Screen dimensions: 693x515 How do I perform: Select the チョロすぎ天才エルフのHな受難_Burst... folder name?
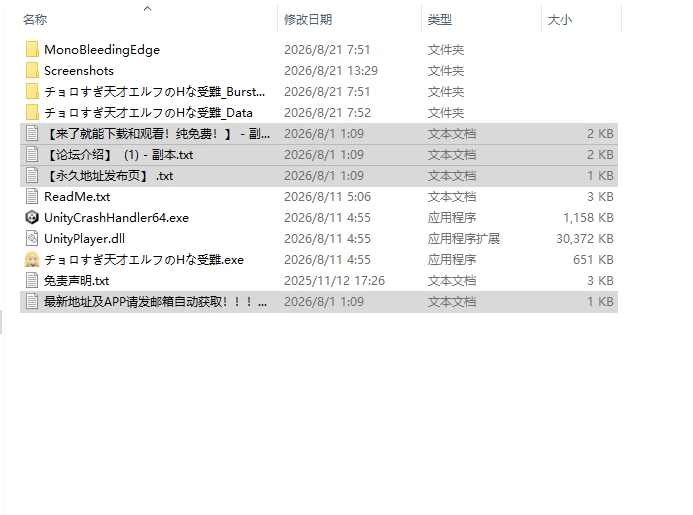(155, 92)
